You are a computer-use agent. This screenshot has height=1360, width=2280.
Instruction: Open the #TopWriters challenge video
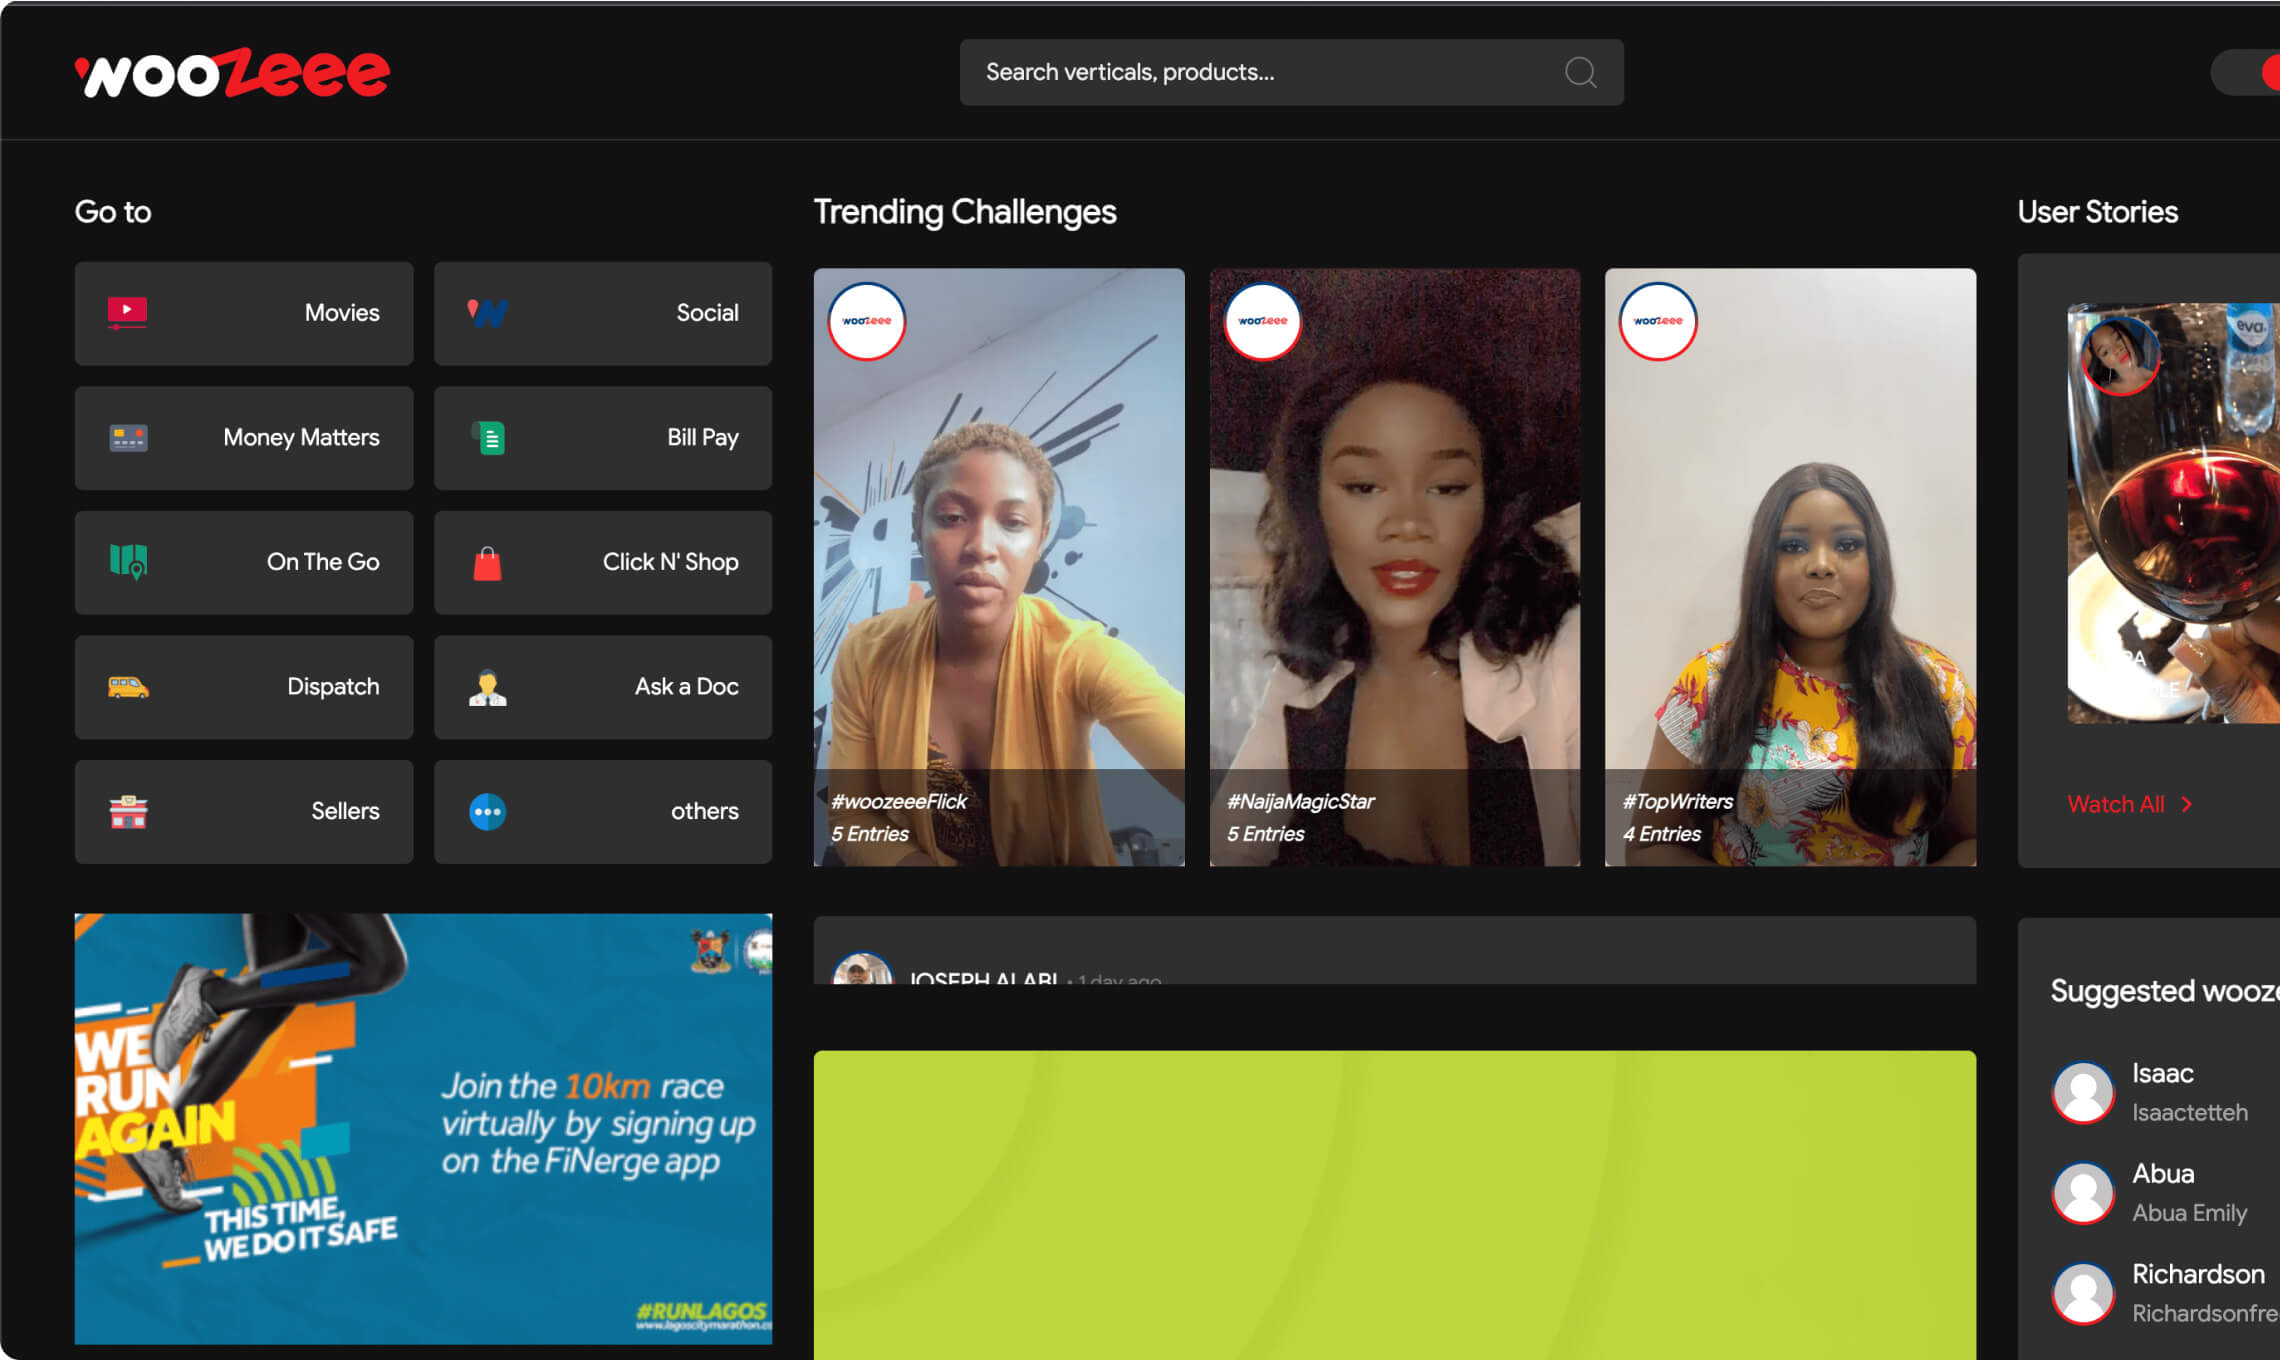(x=1790, y=566)
